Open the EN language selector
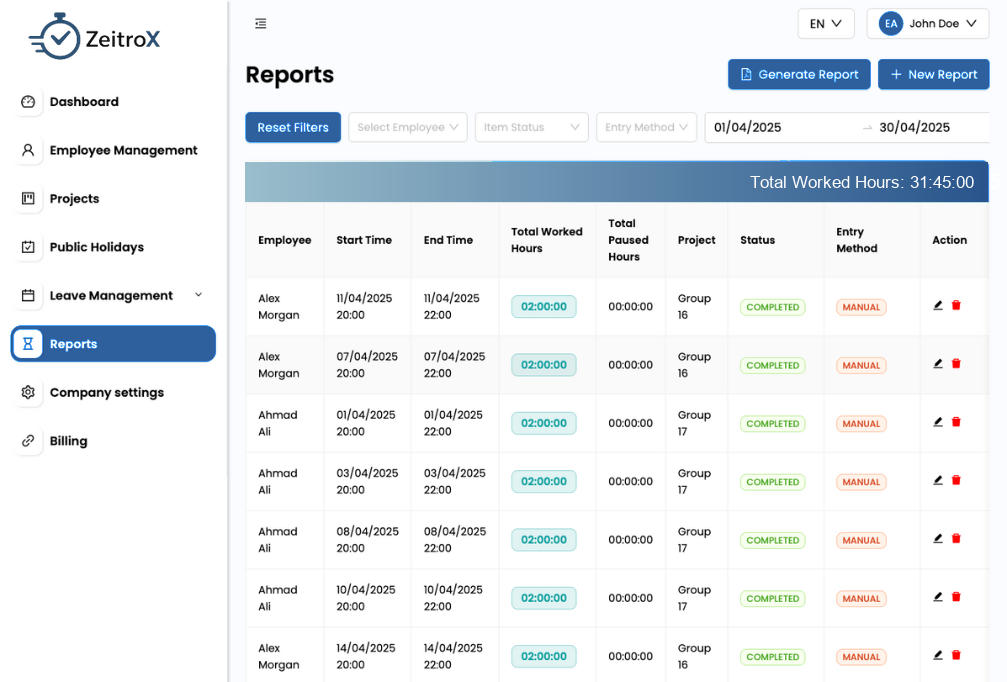This screenshot has height=682, width=1007. pos(825,24)
